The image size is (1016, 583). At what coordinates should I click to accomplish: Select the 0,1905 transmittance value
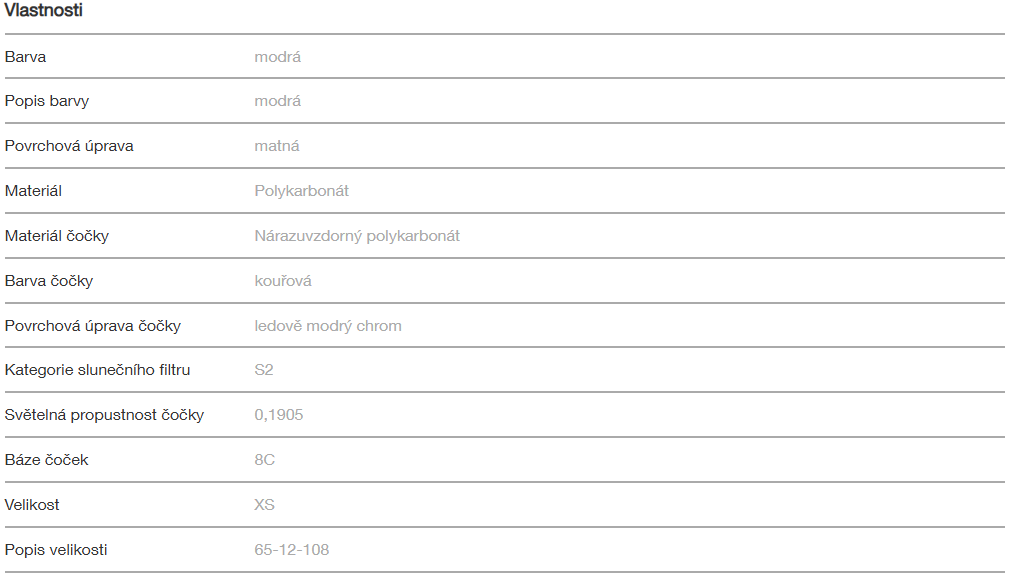tap(279, 415)
